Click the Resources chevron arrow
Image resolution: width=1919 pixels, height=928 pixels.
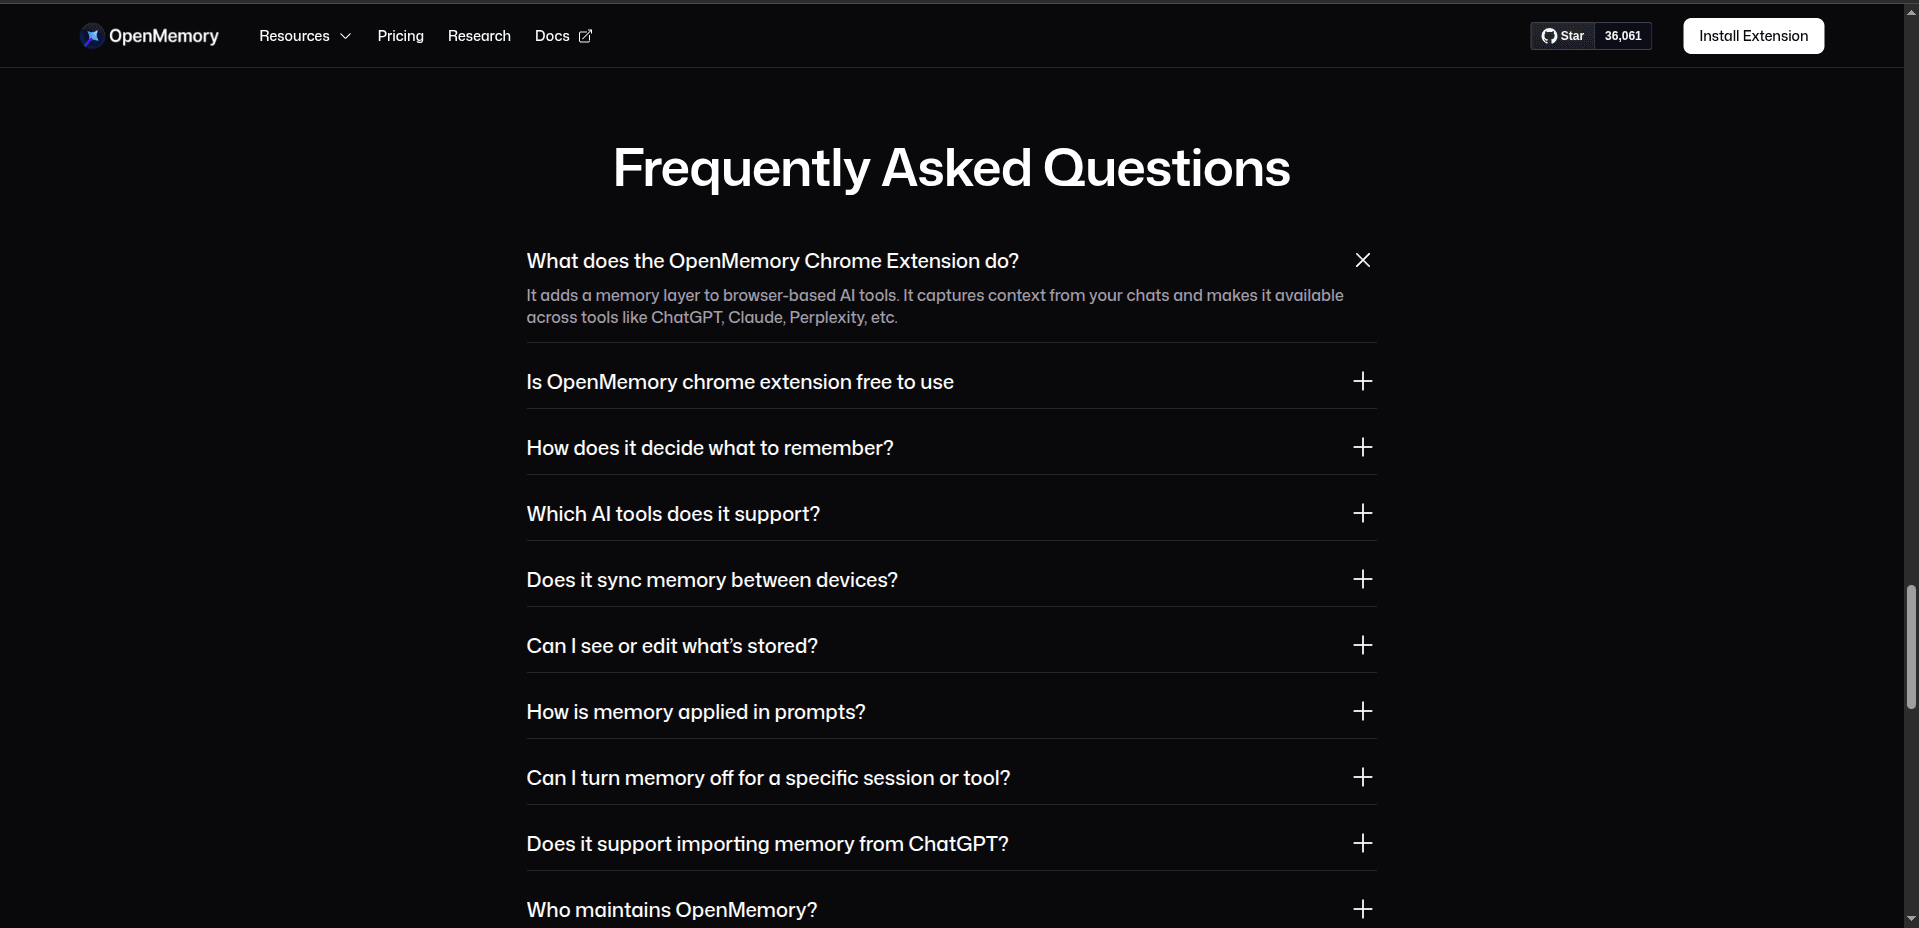[x=346, y=36]
